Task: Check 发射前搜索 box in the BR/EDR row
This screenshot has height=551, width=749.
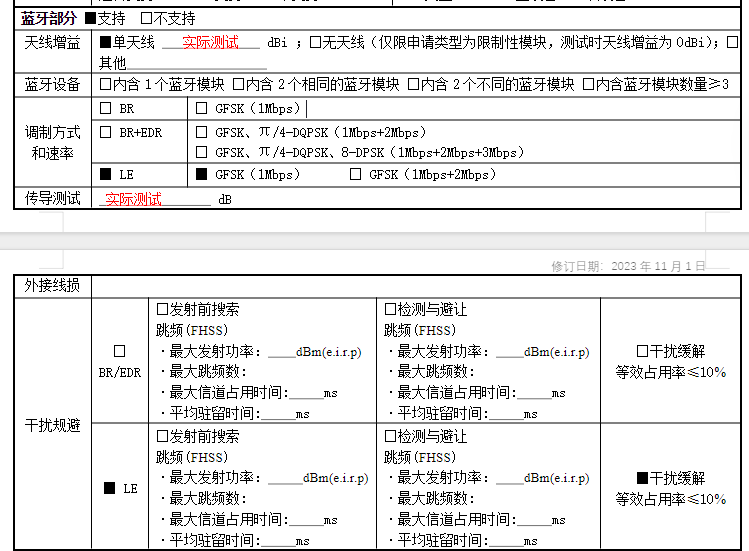Action: (x=162, y=310)
